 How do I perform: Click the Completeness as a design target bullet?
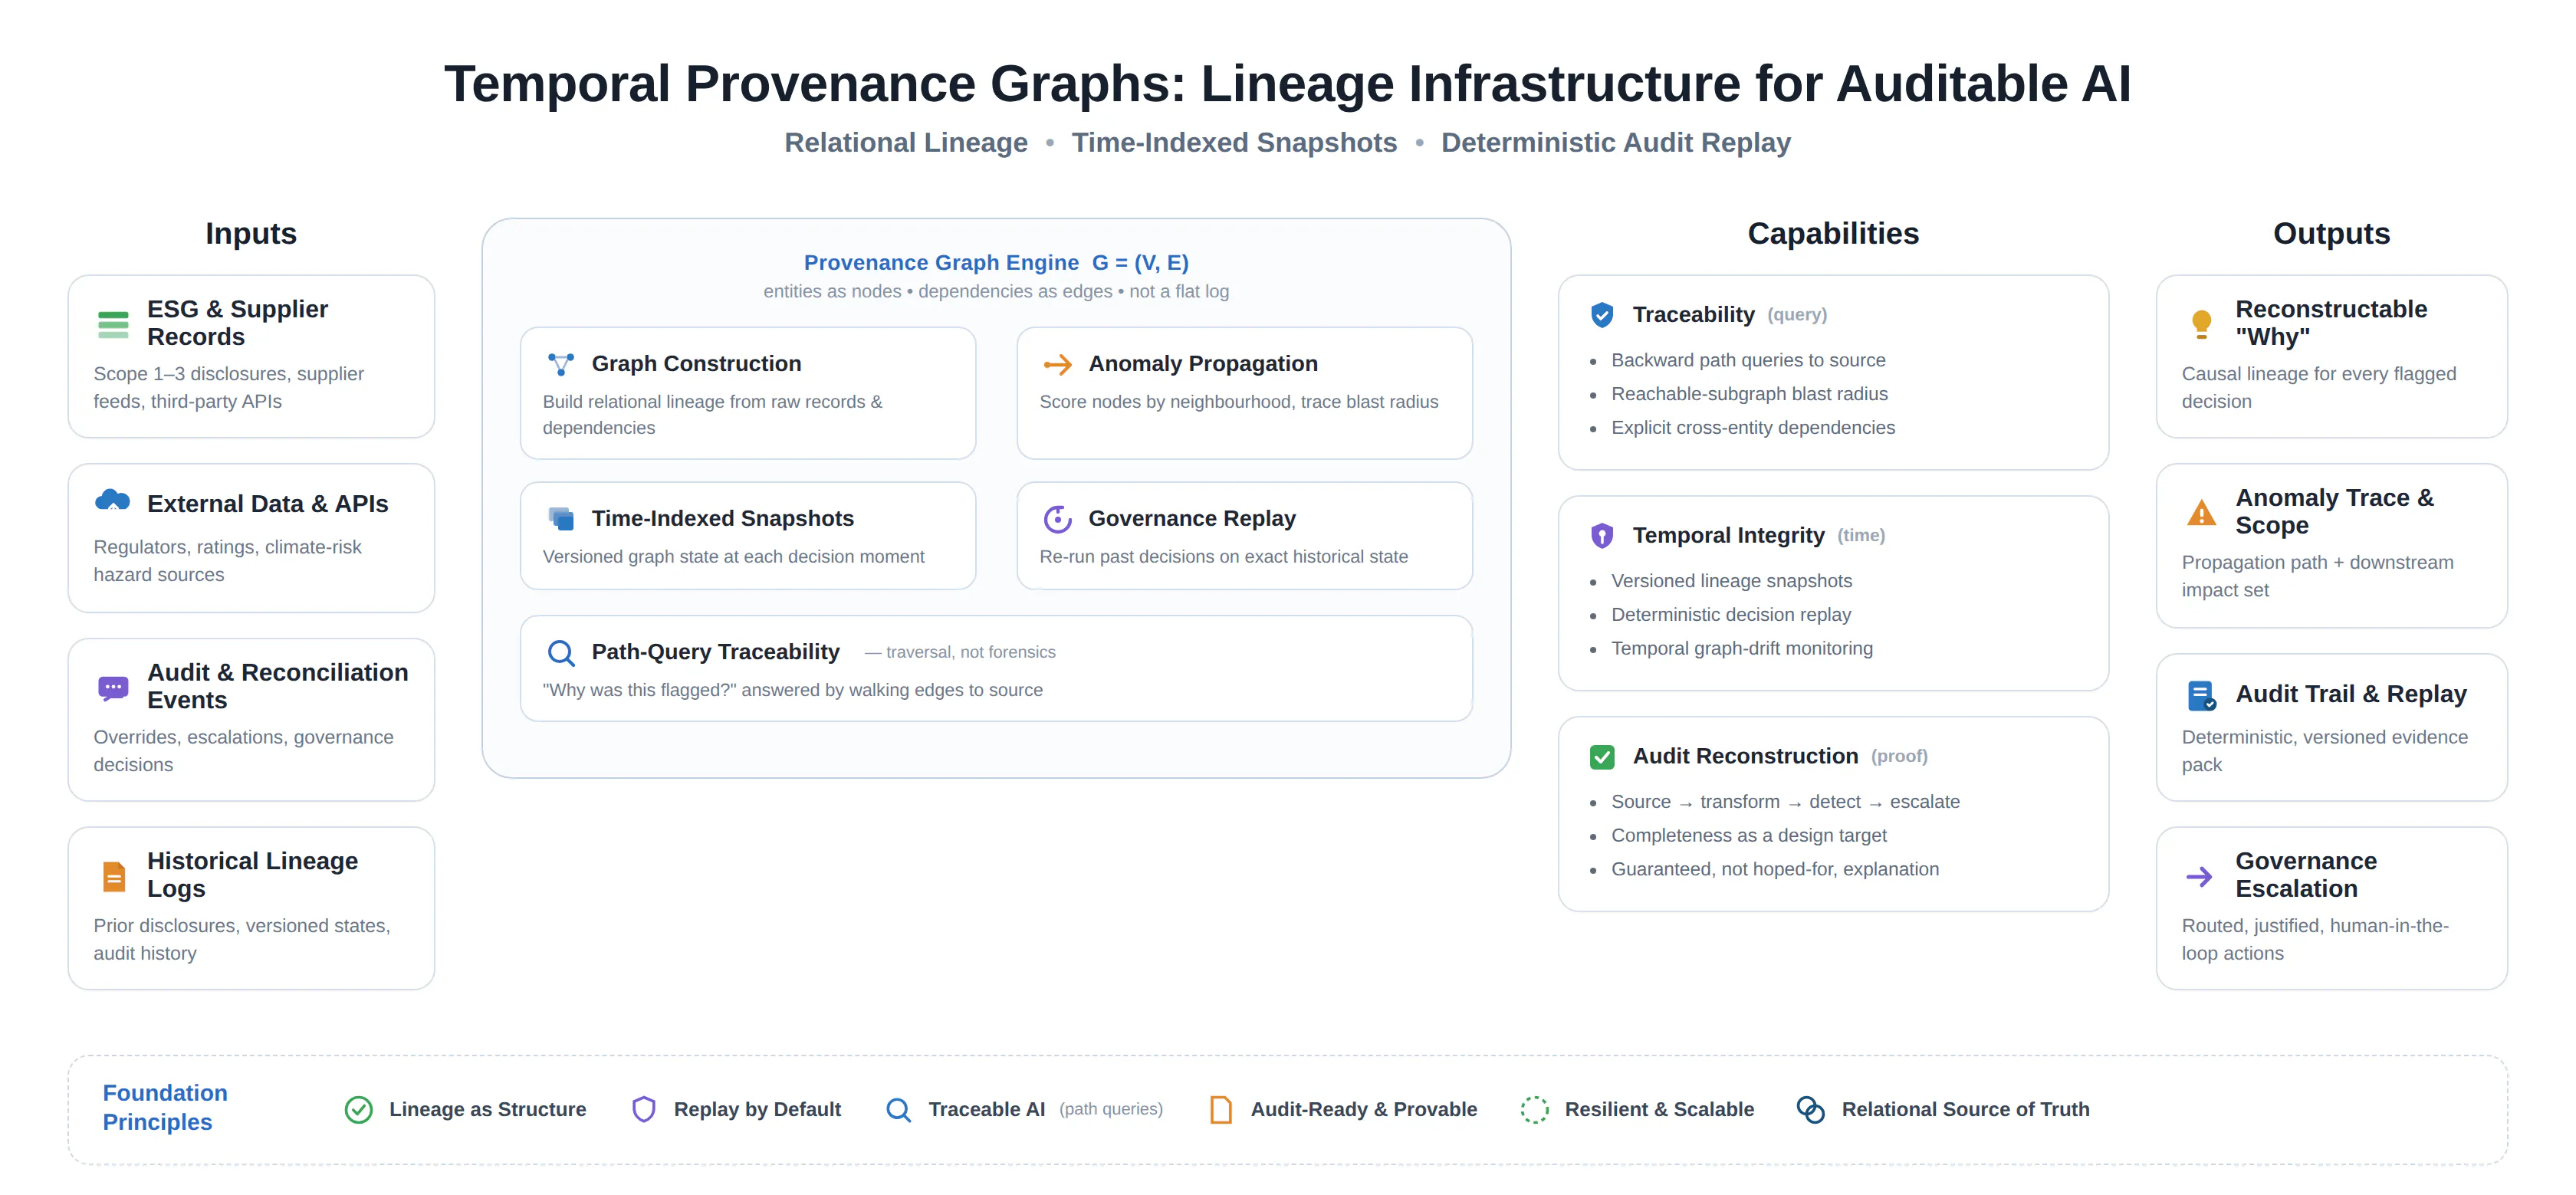pos(1749,836)
